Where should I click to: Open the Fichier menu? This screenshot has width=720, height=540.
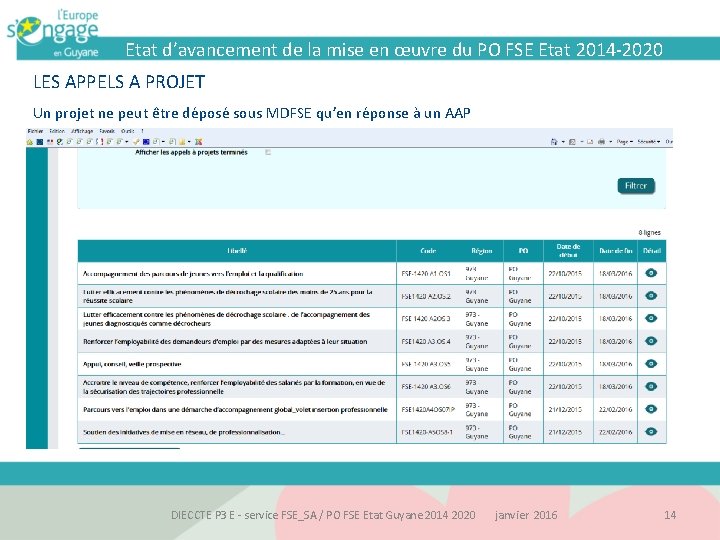(35, 131)
